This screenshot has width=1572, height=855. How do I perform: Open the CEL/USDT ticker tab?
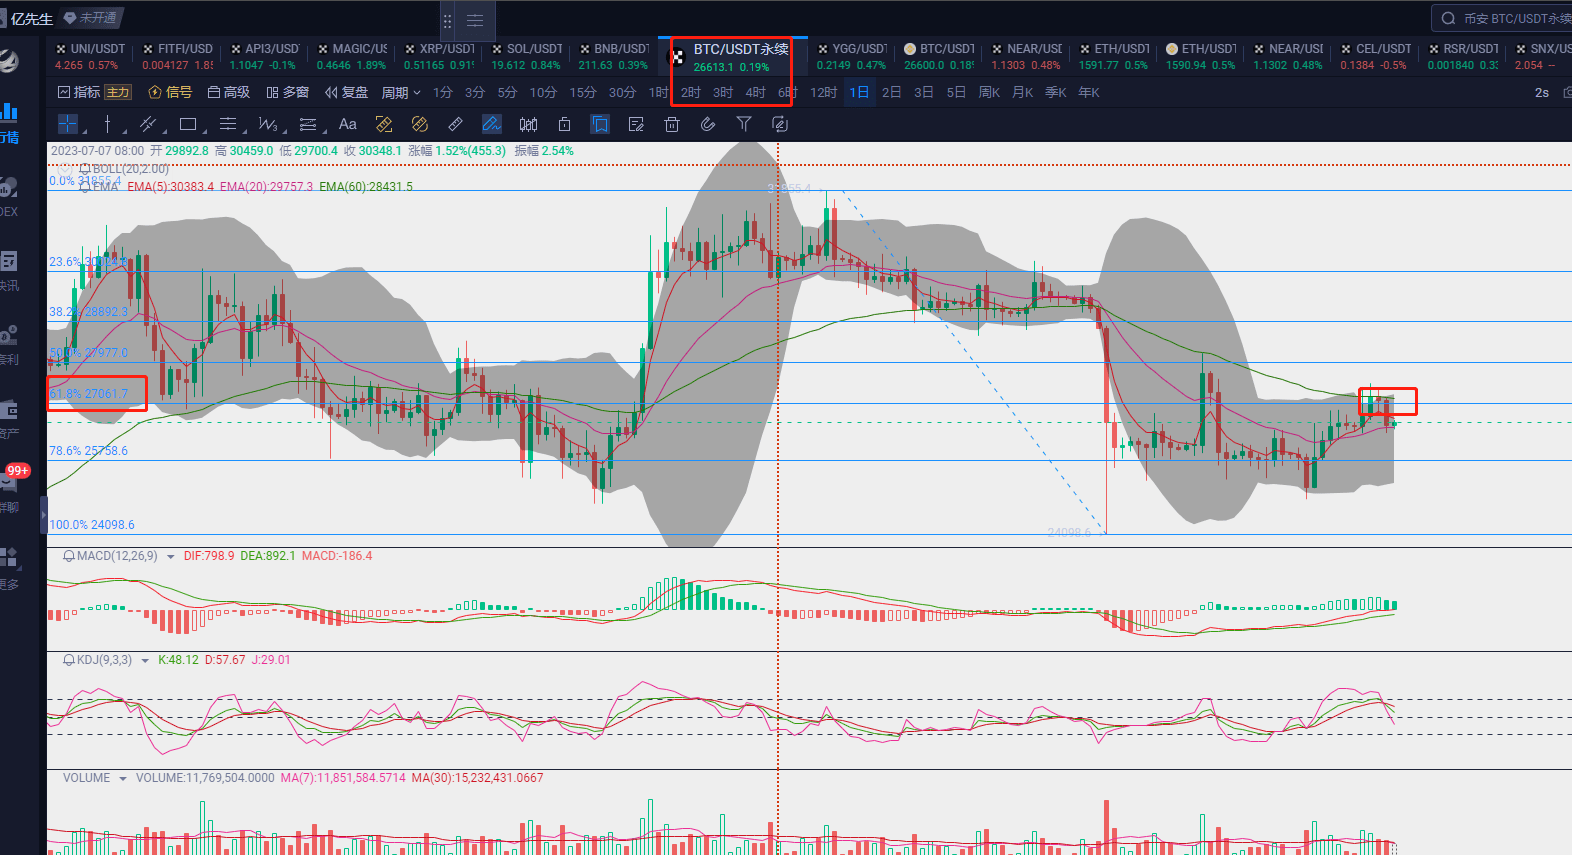[x=1375, y=56]
